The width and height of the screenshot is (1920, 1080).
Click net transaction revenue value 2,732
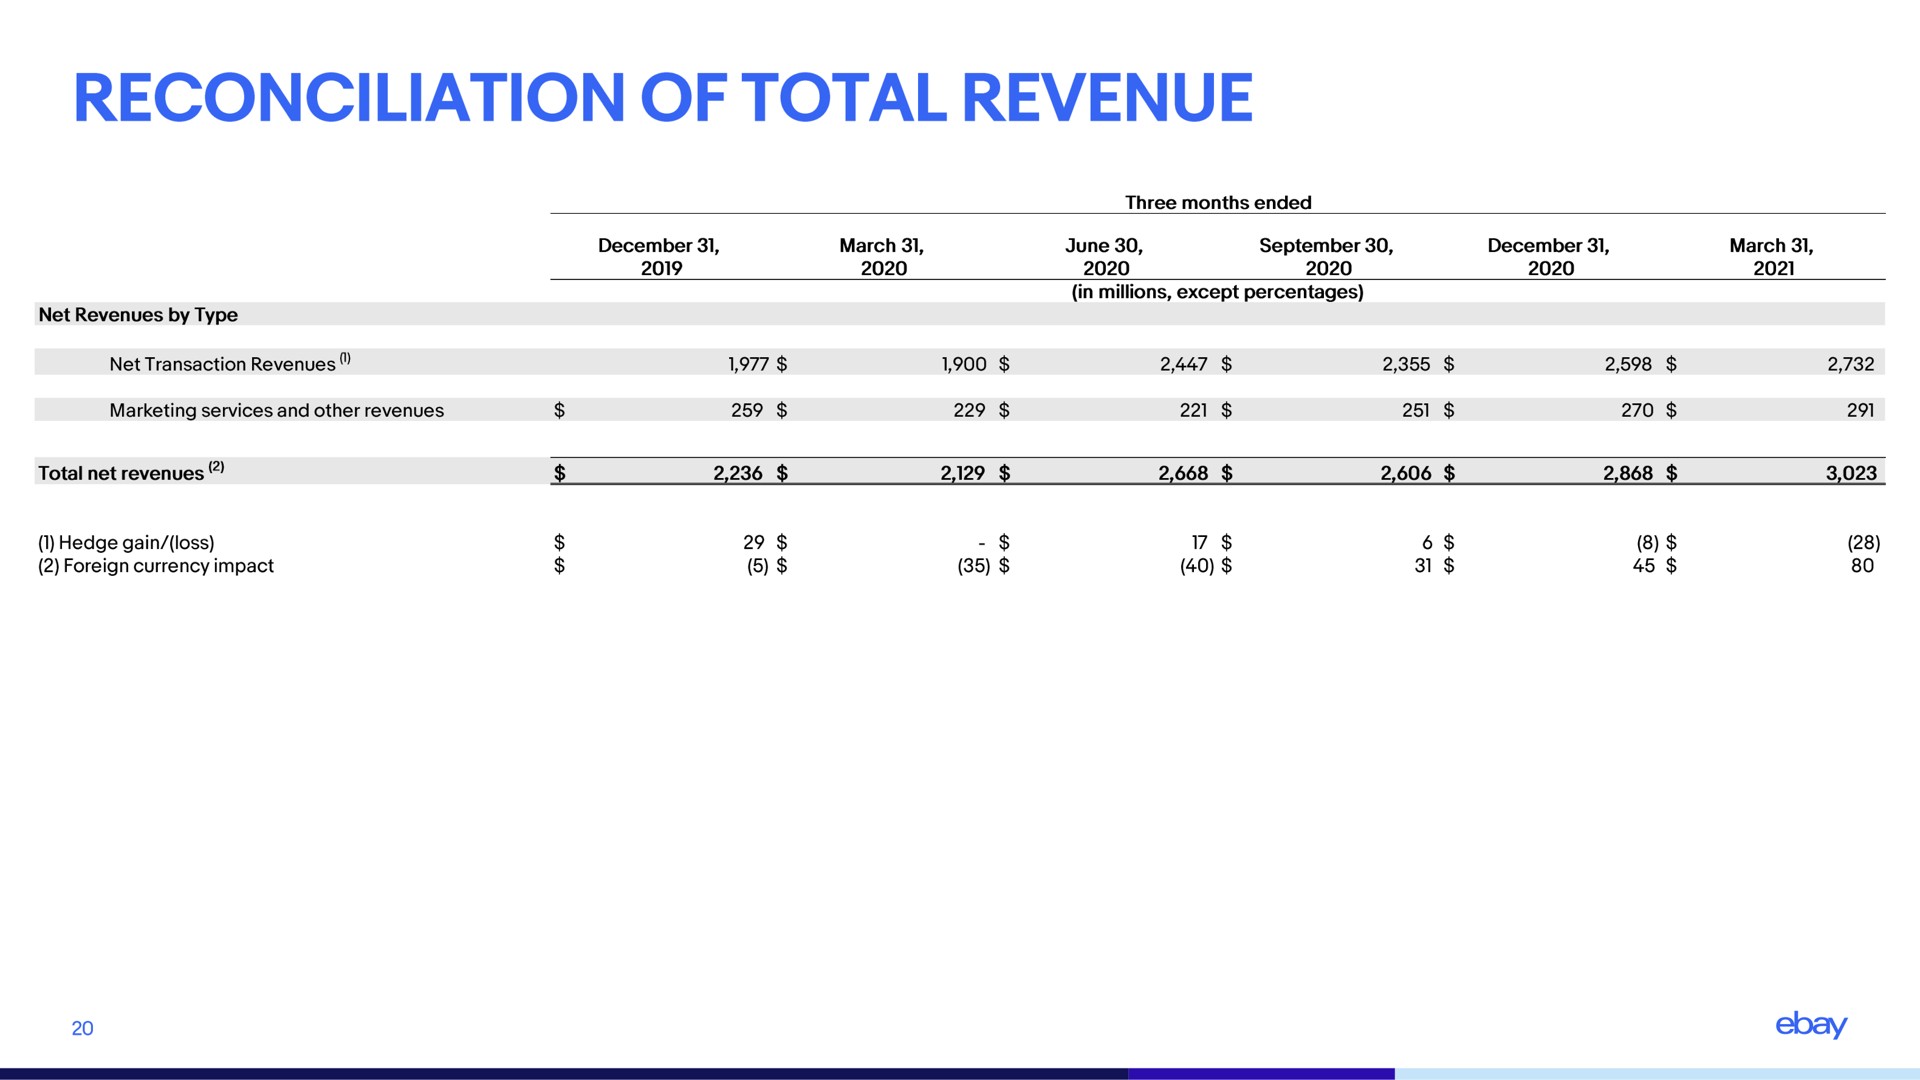(x=1851, y=364)
